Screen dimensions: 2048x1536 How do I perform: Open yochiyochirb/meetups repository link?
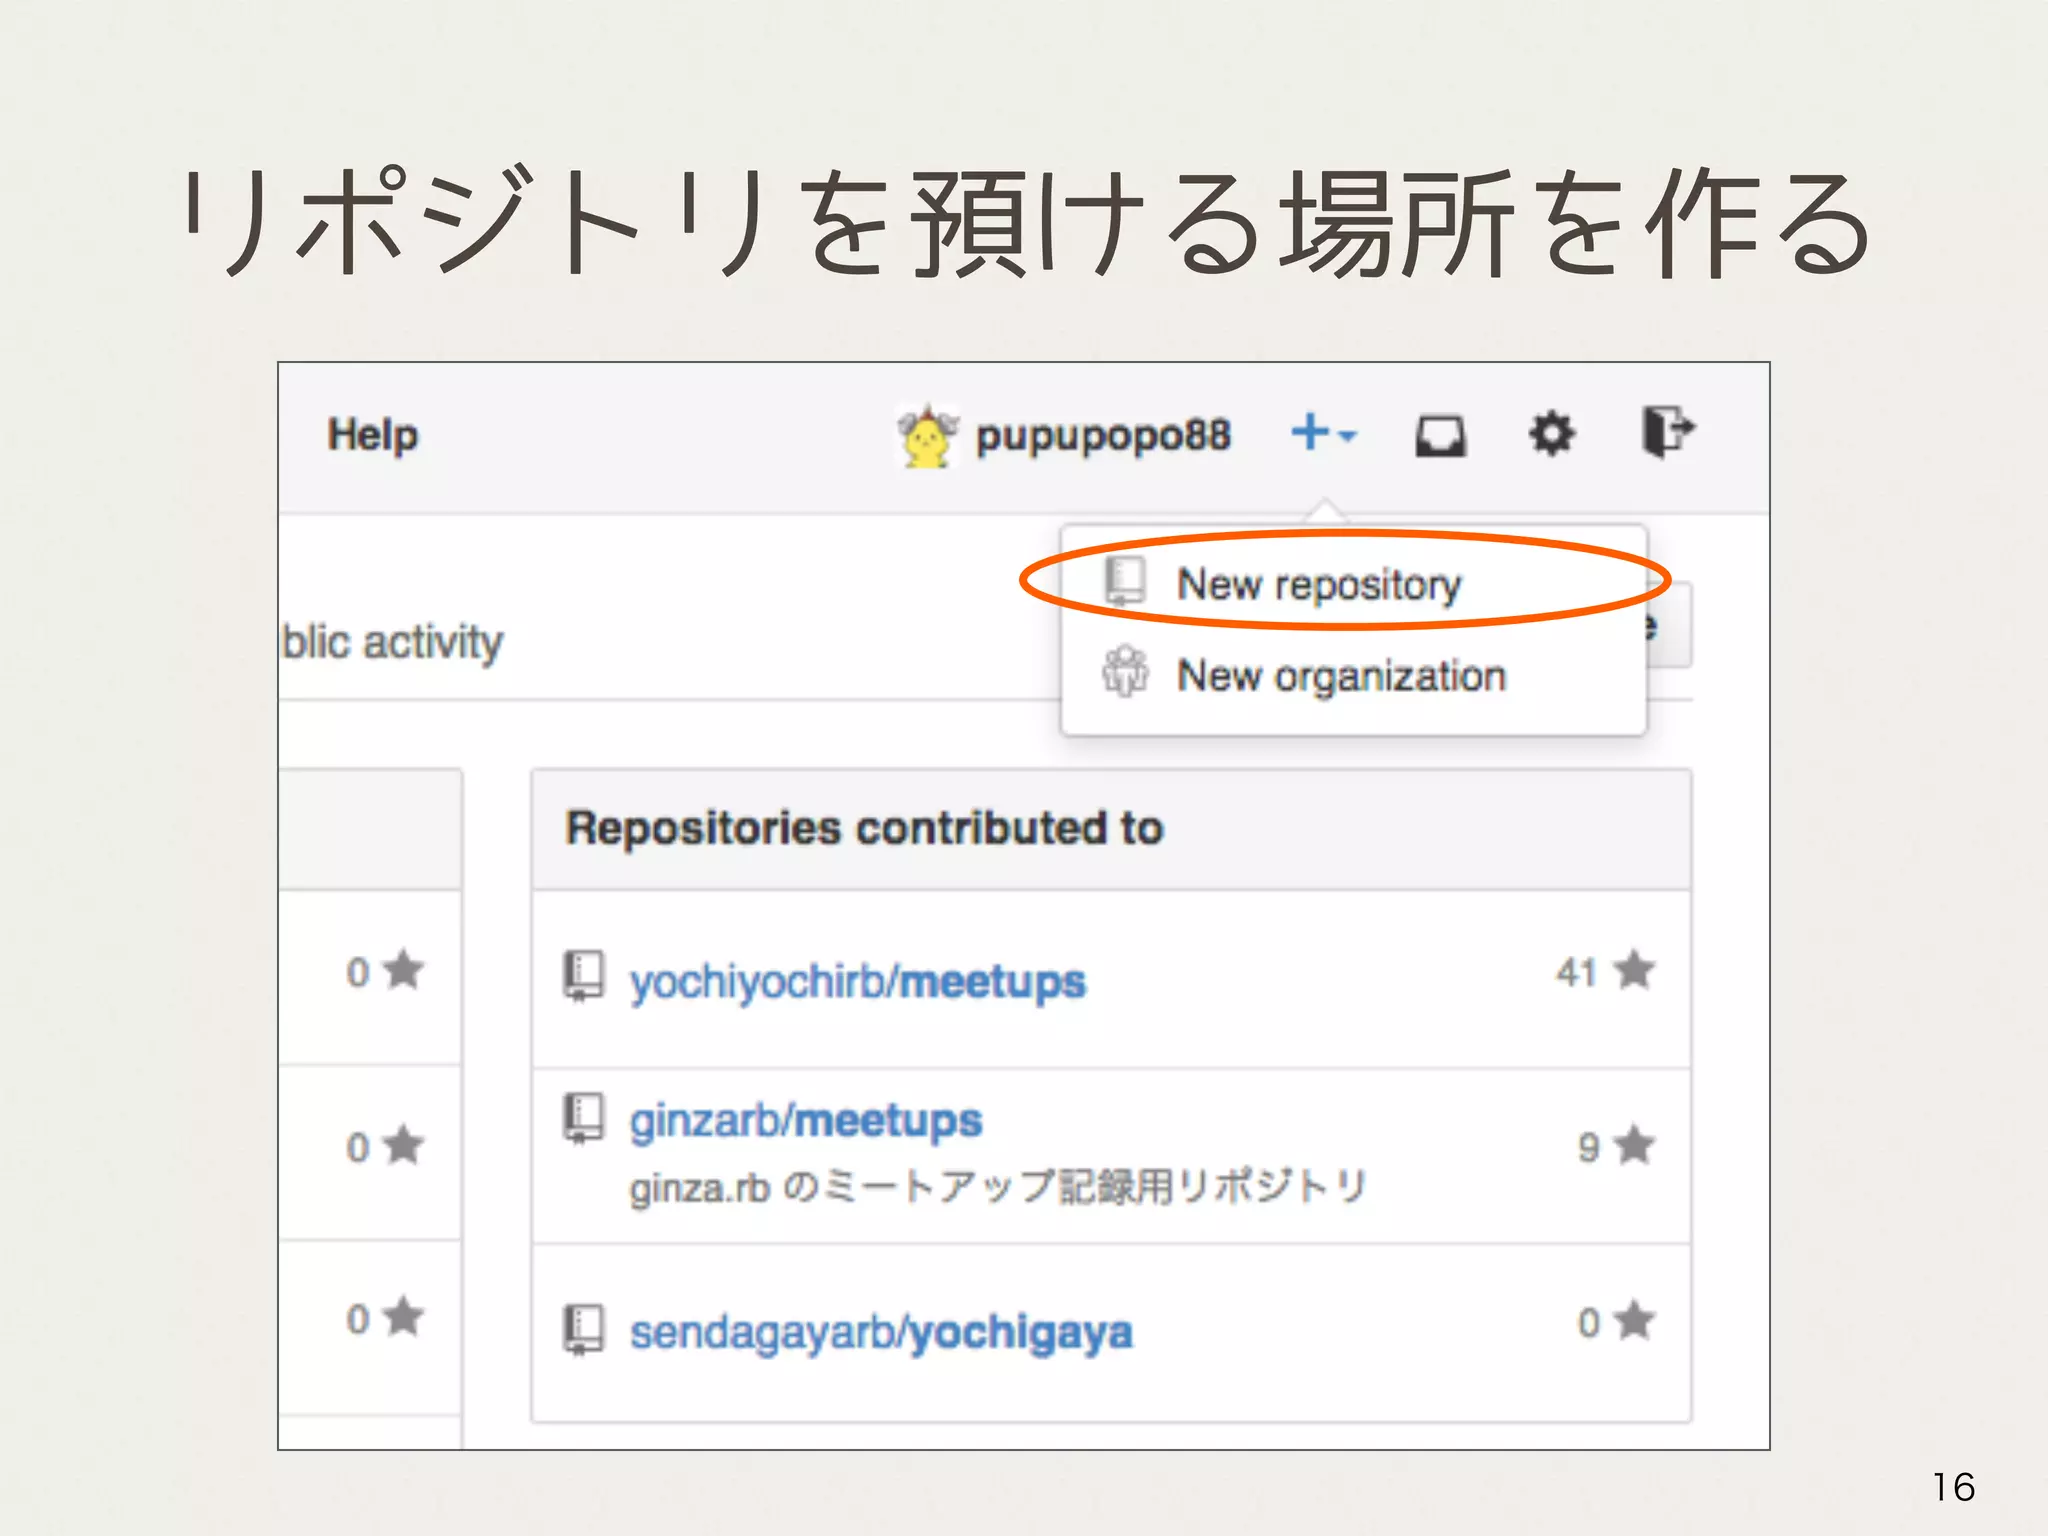point(857,981)
